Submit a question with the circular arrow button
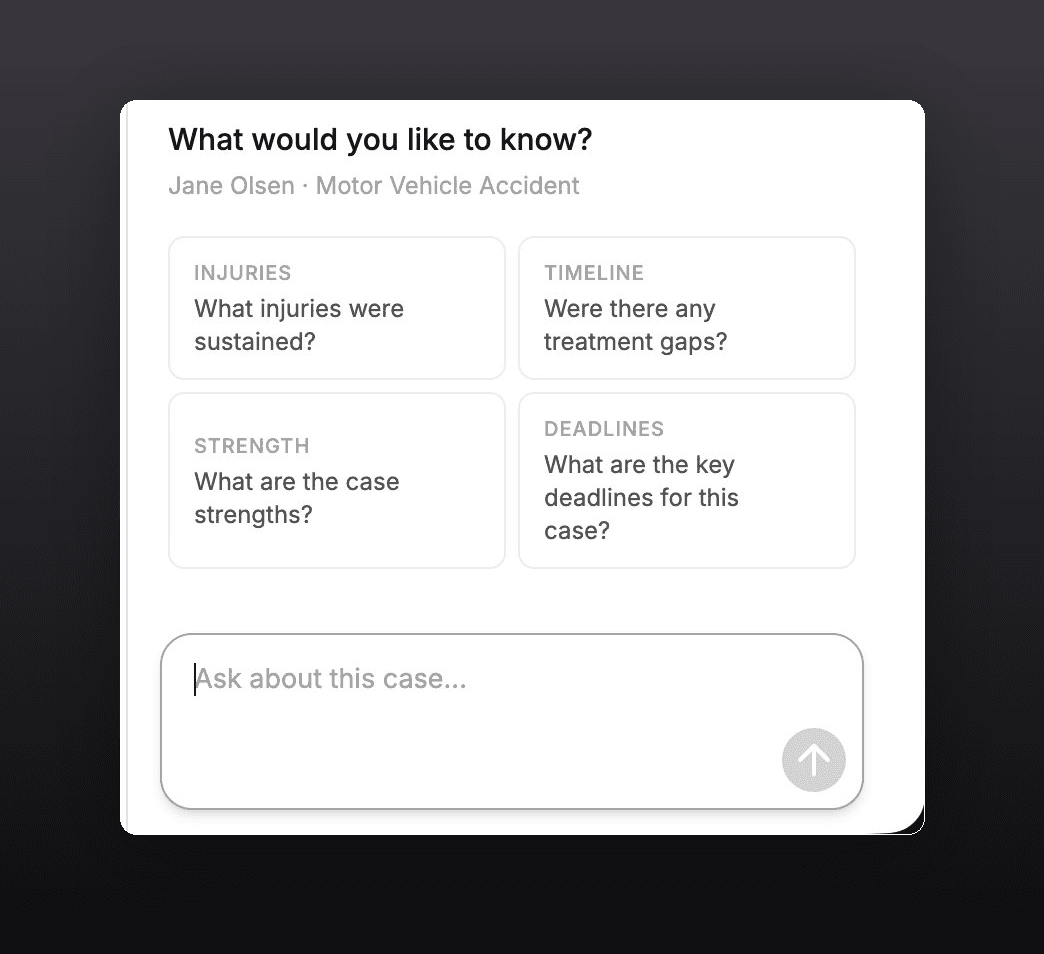 tap(813, 760)
